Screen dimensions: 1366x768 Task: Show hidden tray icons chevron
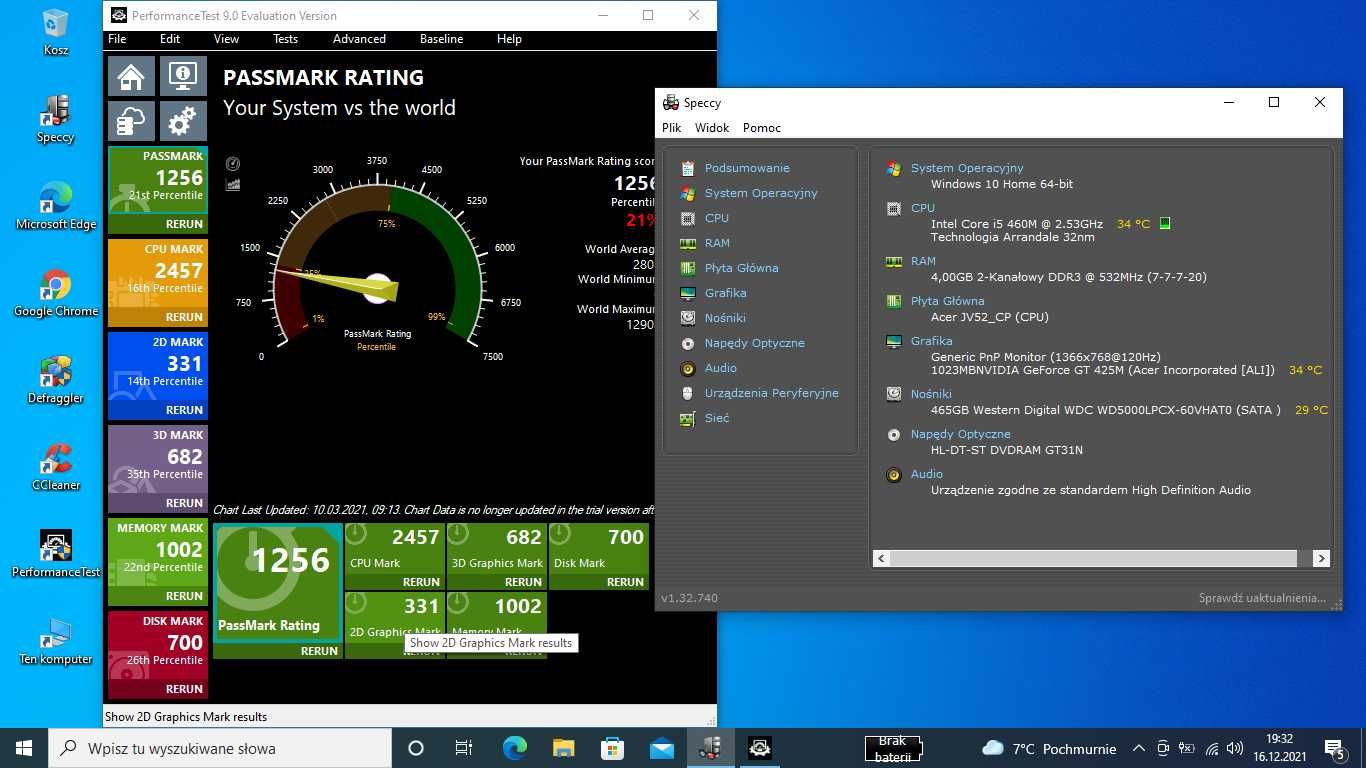tap(1138, 748)
